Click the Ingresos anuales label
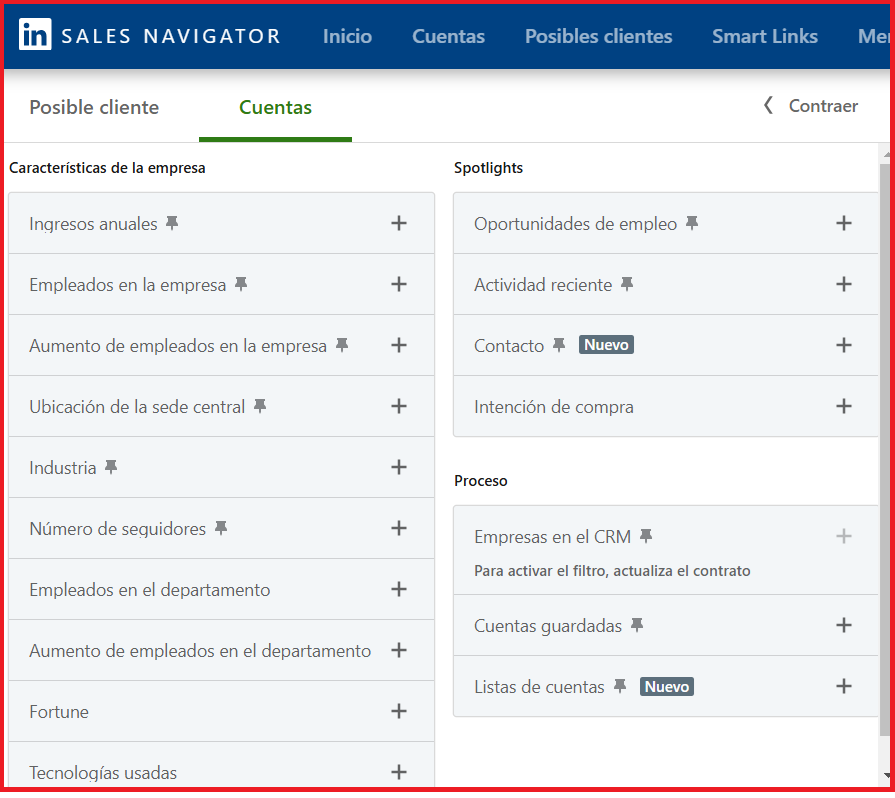 93,224
